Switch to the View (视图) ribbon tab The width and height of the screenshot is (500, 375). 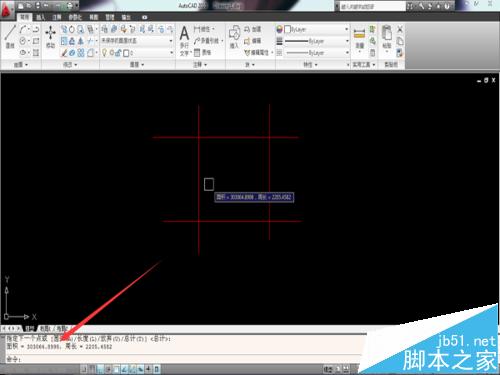[94, 17]
